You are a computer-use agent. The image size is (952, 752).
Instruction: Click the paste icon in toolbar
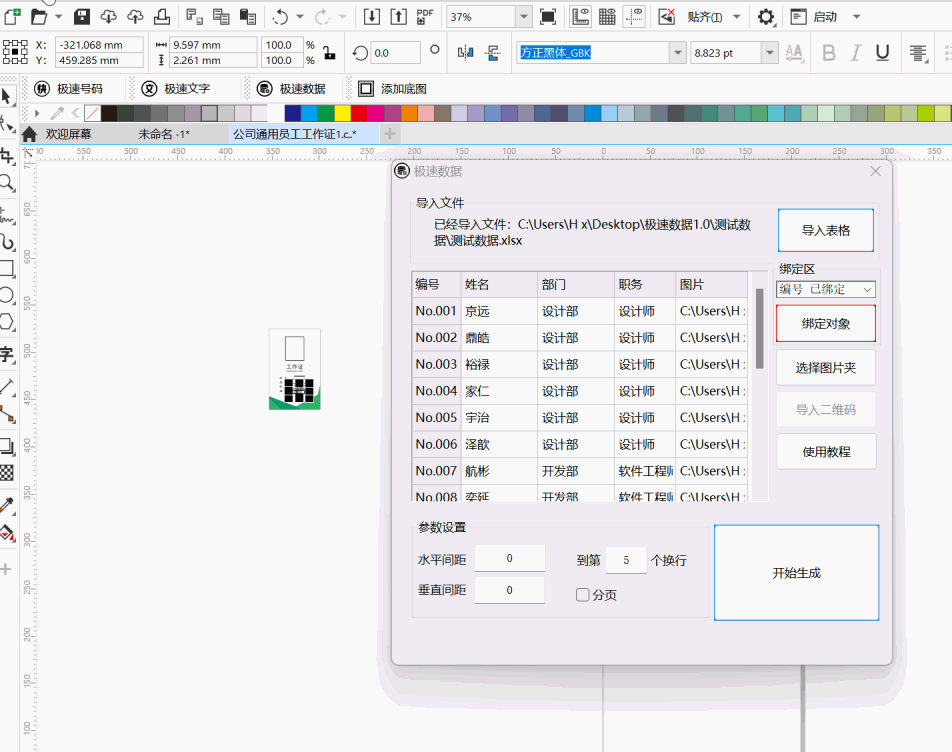[x=248, y=16]
